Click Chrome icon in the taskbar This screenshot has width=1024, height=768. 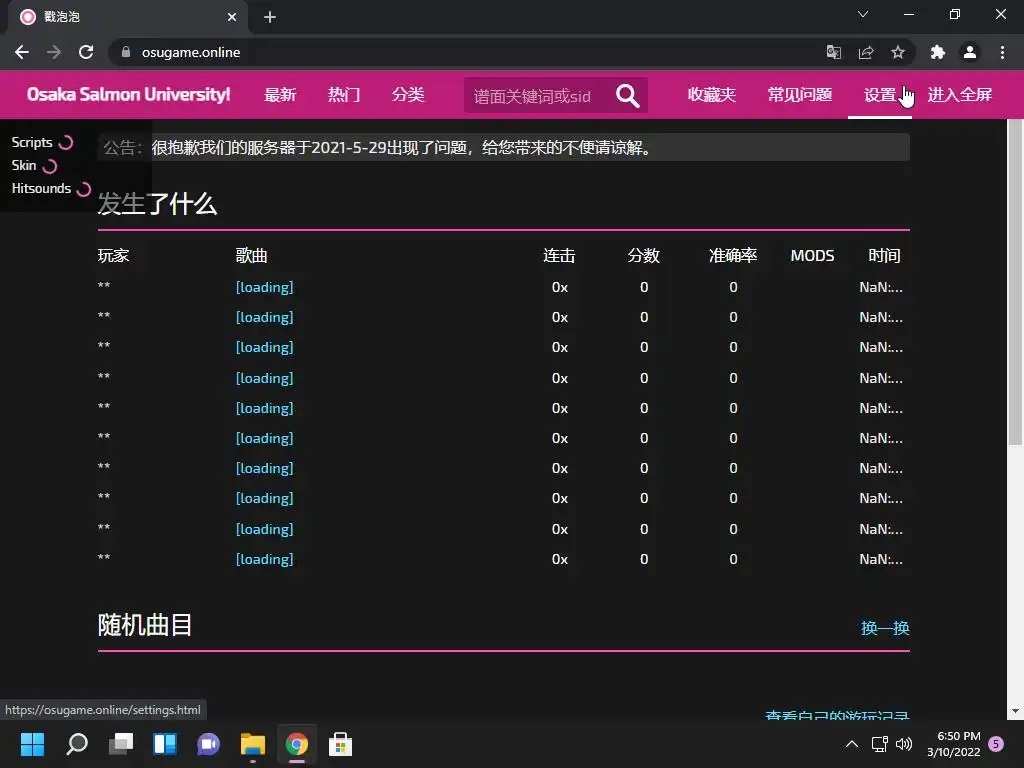click(x=296, y=744)
